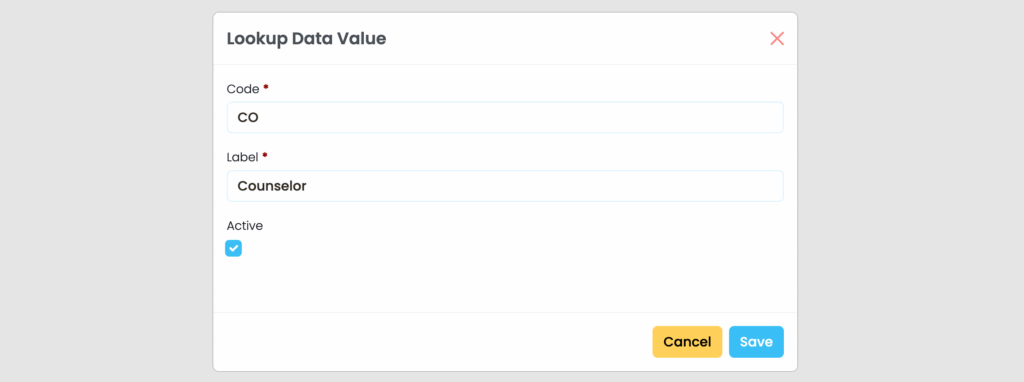The height and width of the screenshot is (382, 1024).
Task: Click the Lookup Data Value title
Action: pyautogui.click(x=306, y=39)
